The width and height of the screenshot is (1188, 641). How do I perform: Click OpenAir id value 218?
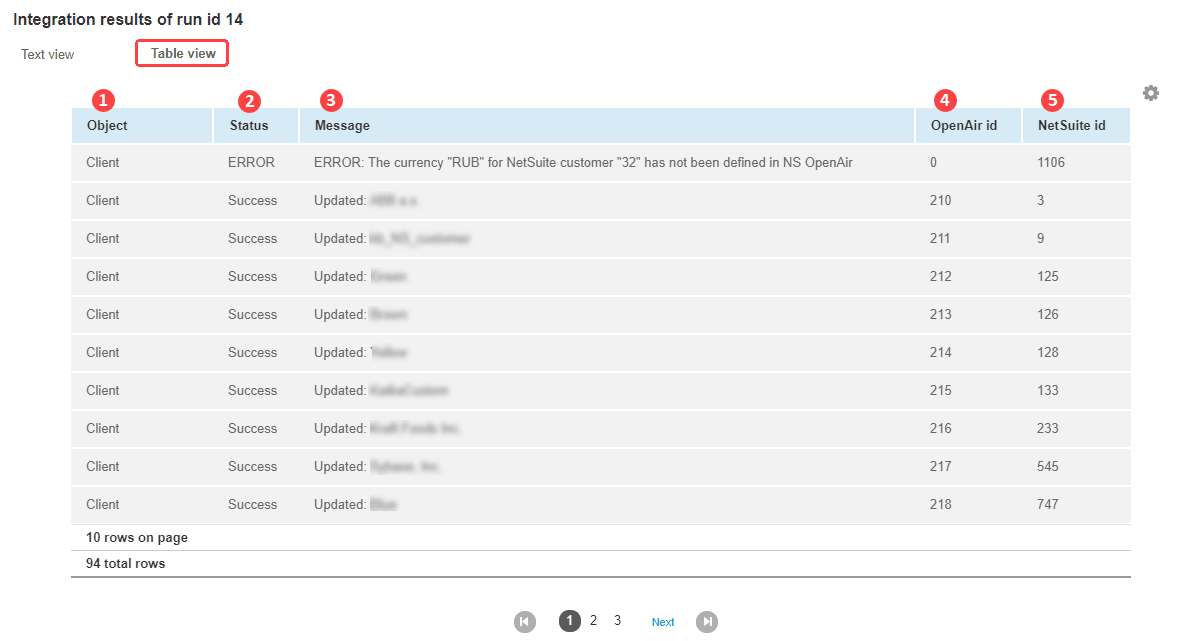tap(940, 504)
